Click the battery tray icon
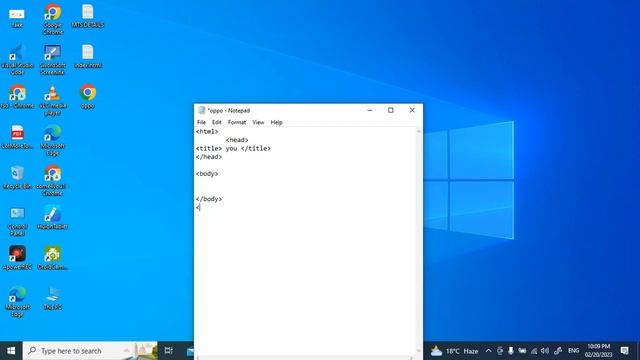The width and height of the screenshot is (640, 360). click(x=522, y=351)
